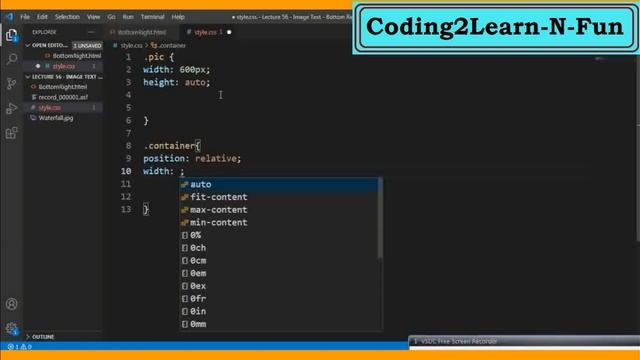Choose the fit-content suggestion
Screen dimensions: 640x360
279,197
